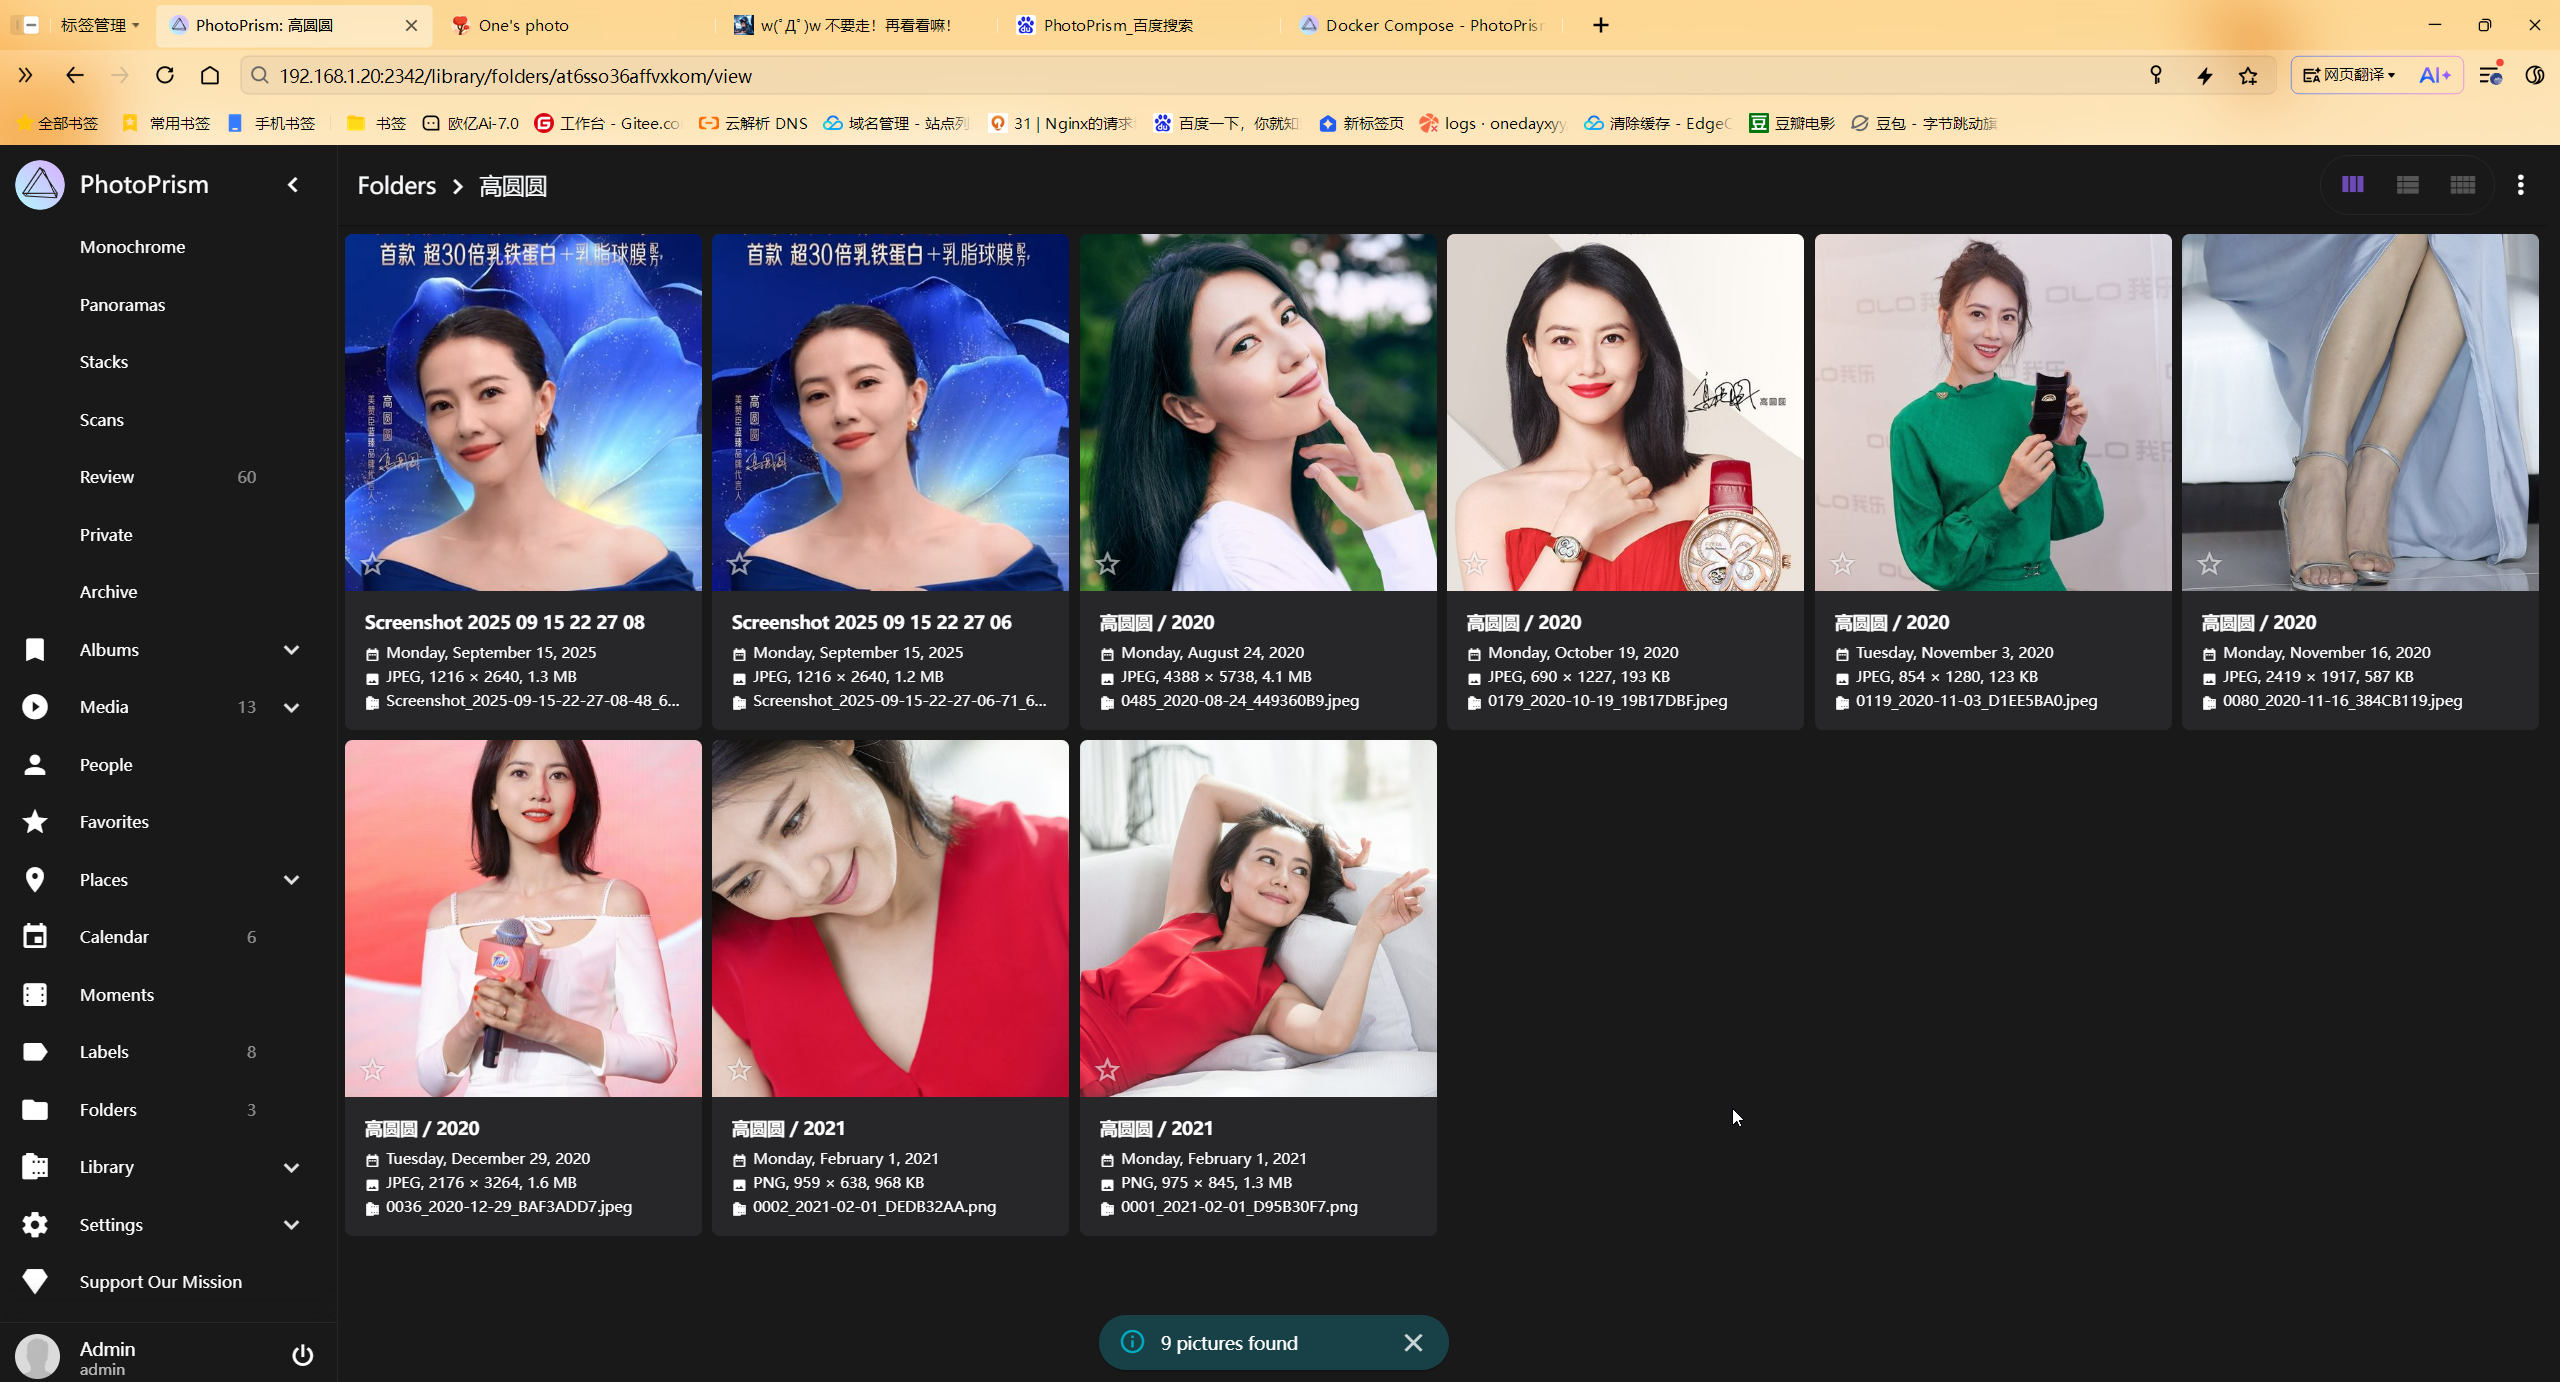Star the red dress sofa photo
2560x1382 pixels.
click(x=1107, y=1070)
